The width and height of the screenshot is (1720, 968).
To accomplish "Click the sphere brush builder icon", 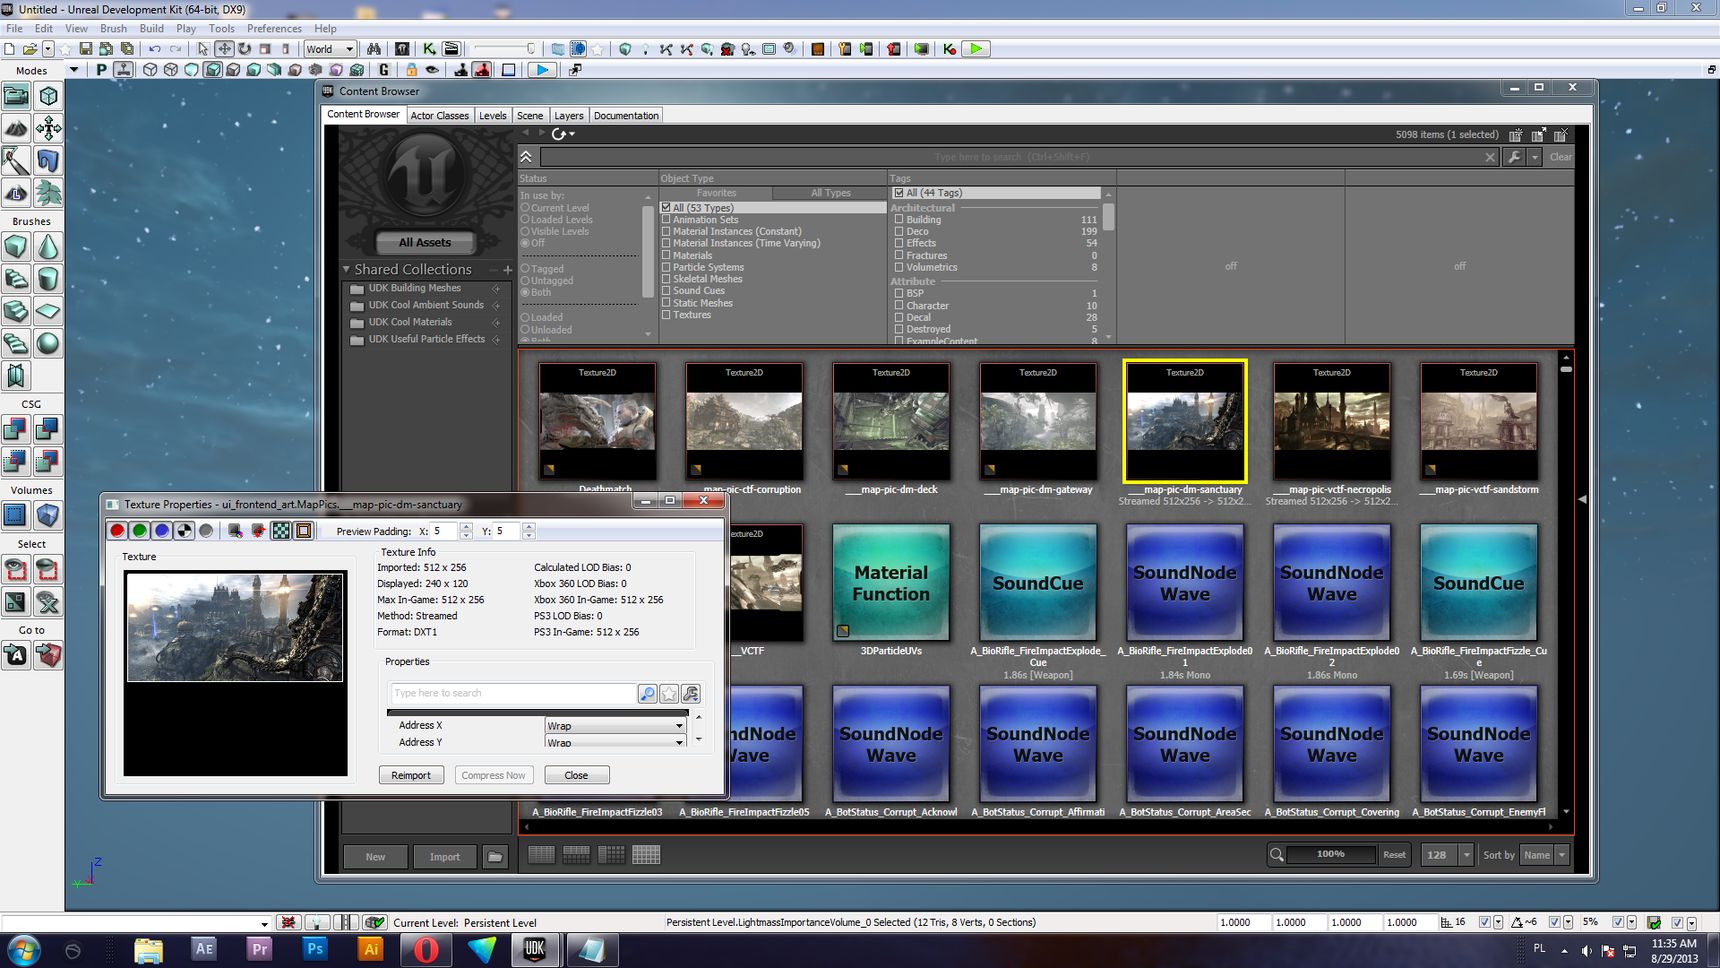I will point(48,344).
